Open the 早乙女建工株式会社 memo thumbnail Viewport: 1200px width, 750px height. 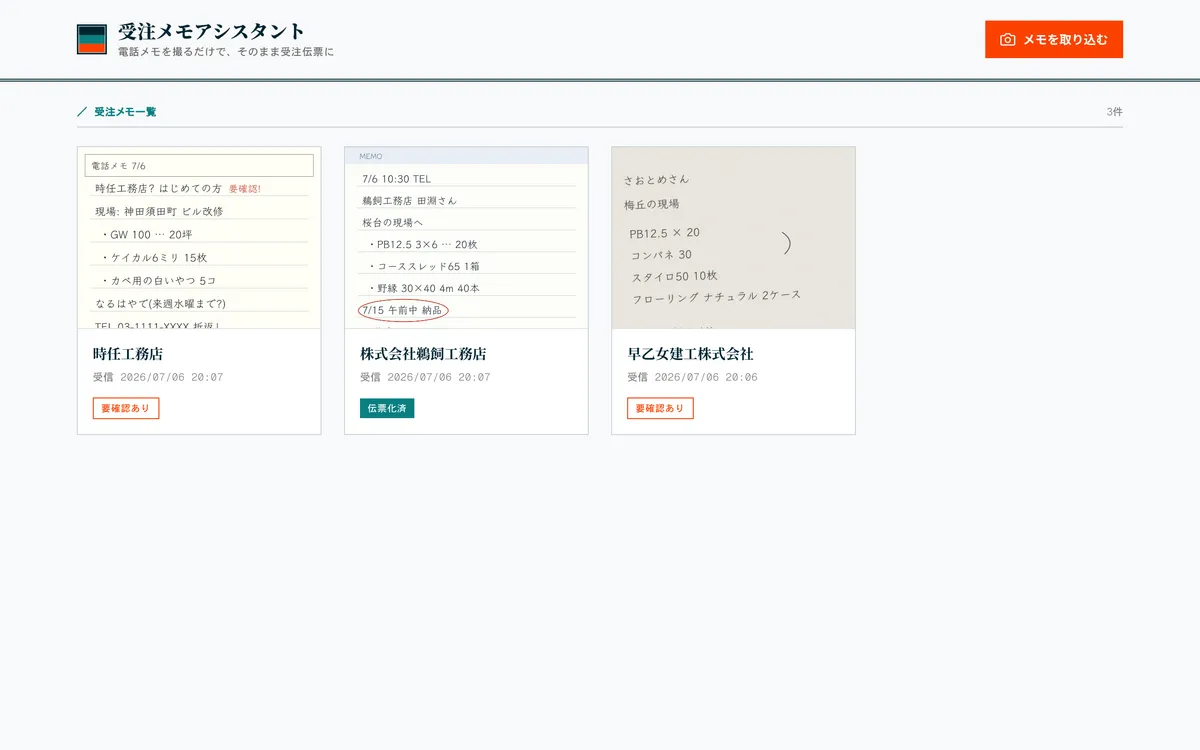(x=733, y=238)
